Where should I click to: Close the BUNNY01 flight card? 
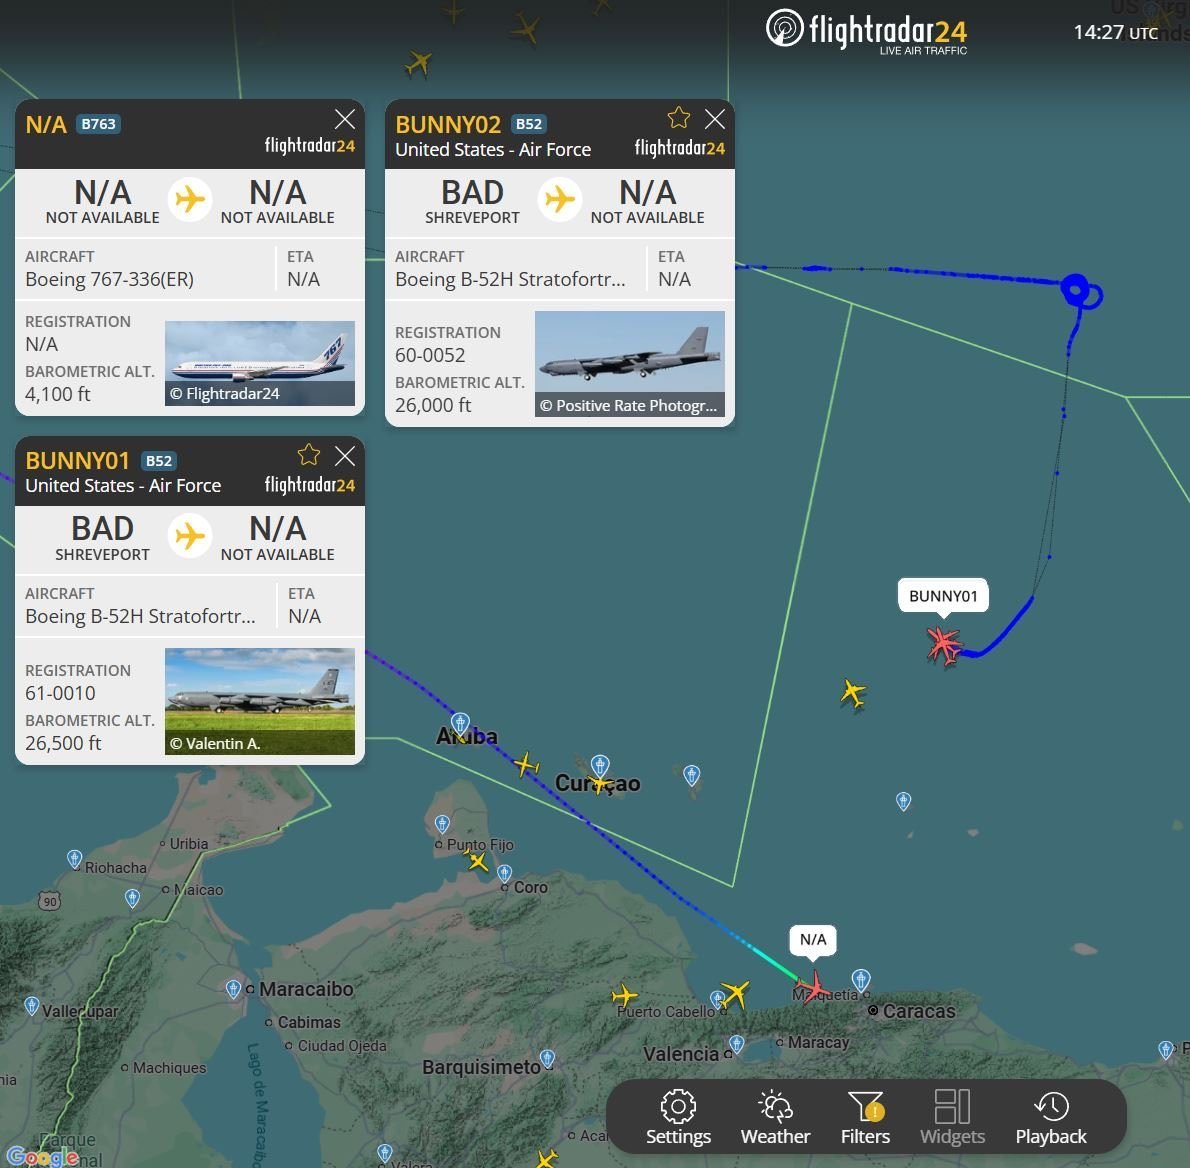click(x=345, y=455)
